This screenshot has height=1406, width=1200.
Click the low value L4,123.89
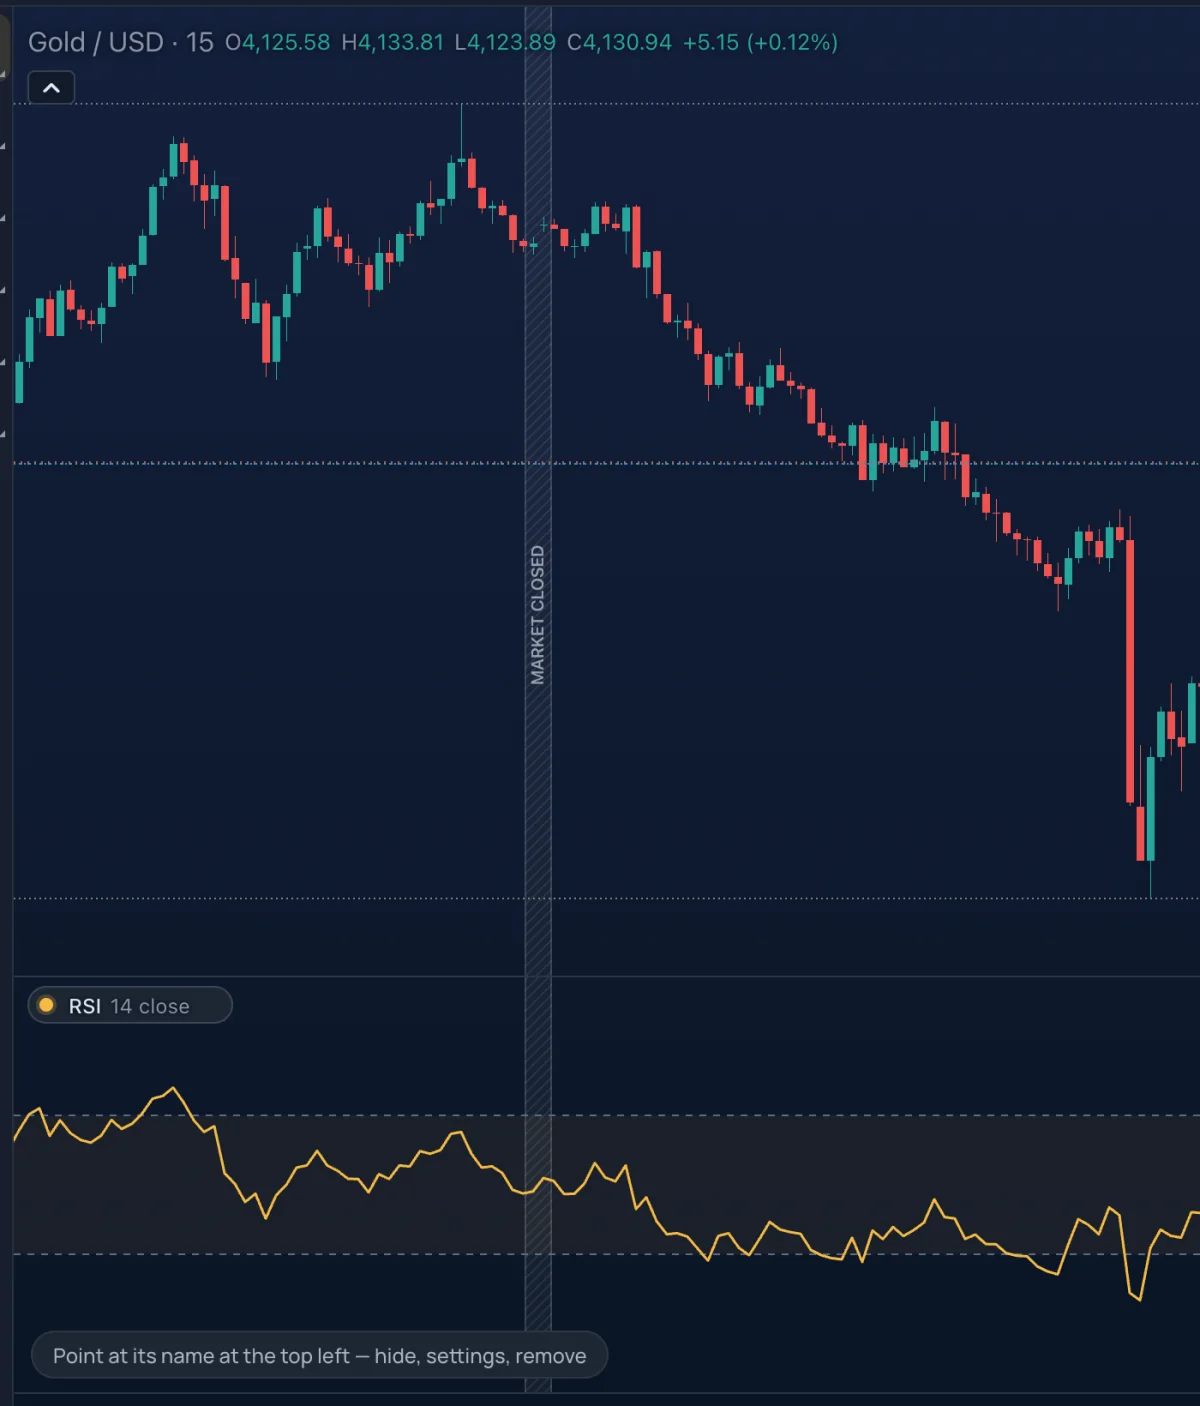click(x=505, y=42)
